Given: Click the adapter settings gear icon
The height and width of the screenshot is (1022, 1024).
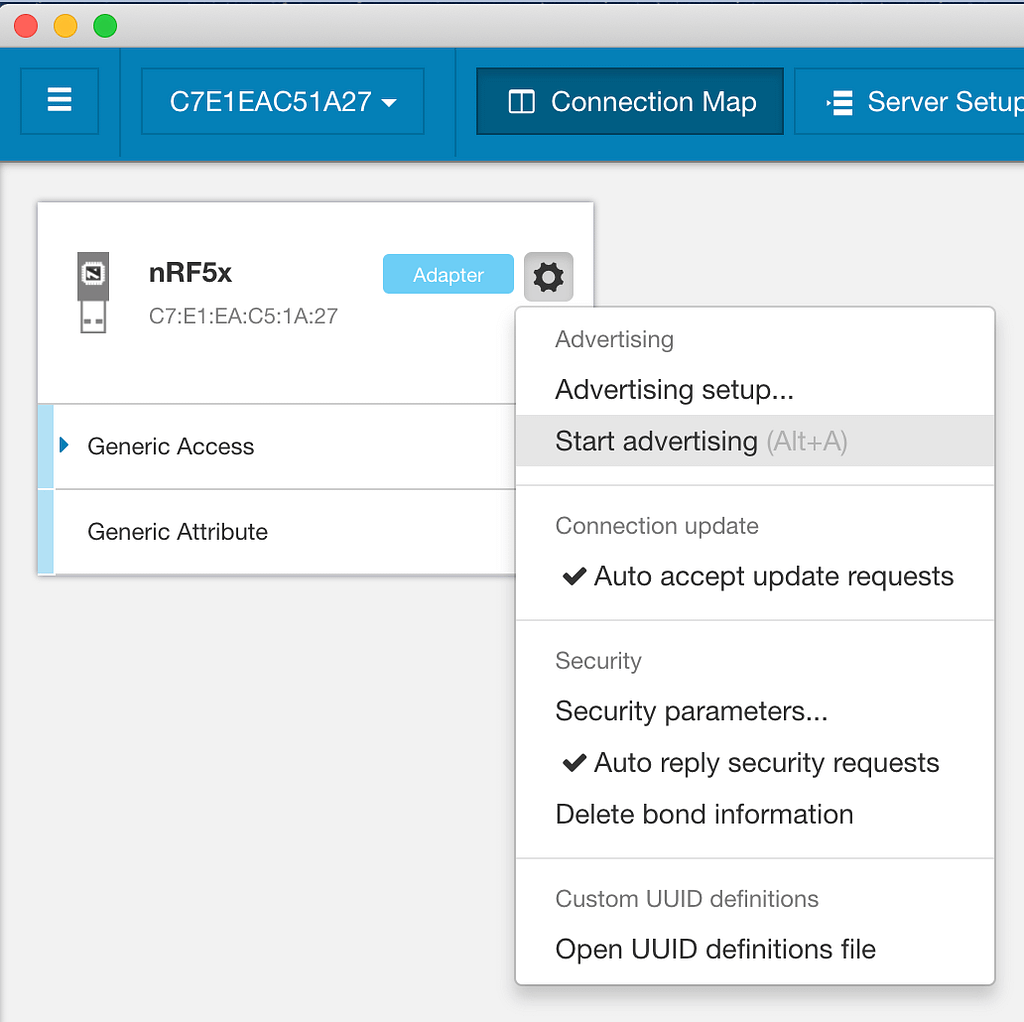Looking at the screenshot, I should [x=549, y=277].
